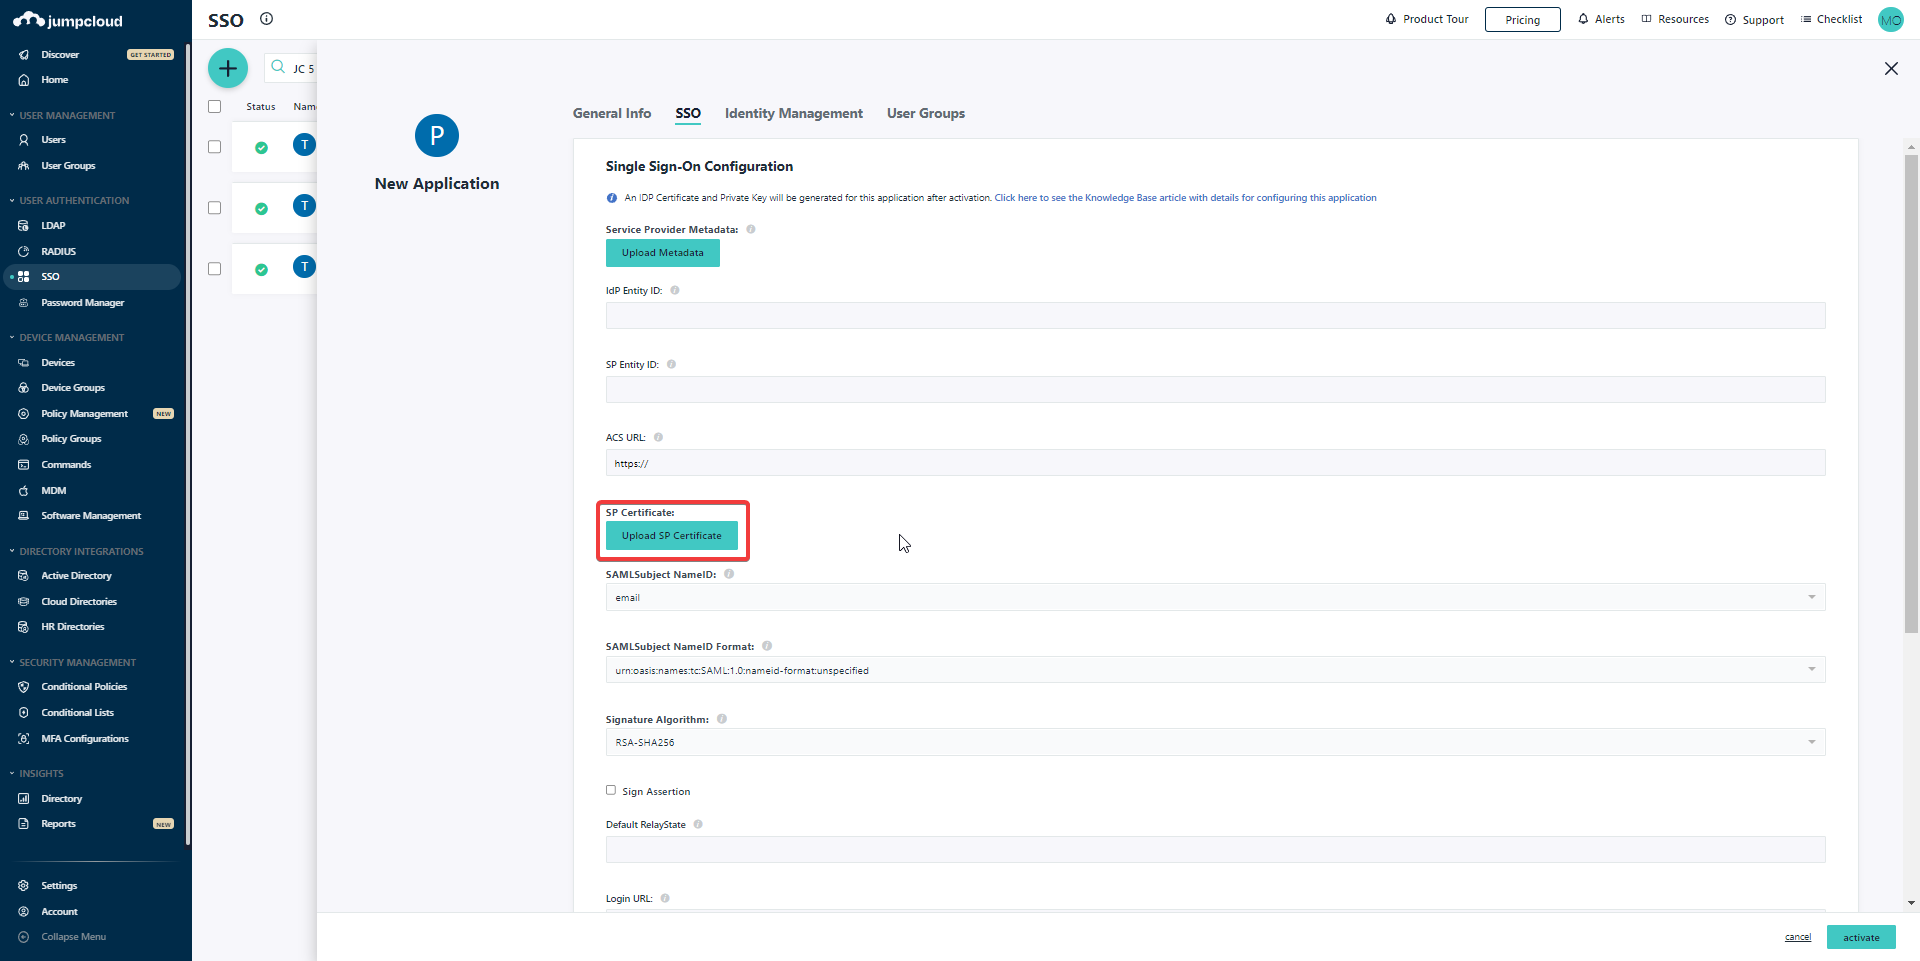Click the Upload SP Certificate button
Viewport: 1920px width, 961px height.
tap(672, 536)
